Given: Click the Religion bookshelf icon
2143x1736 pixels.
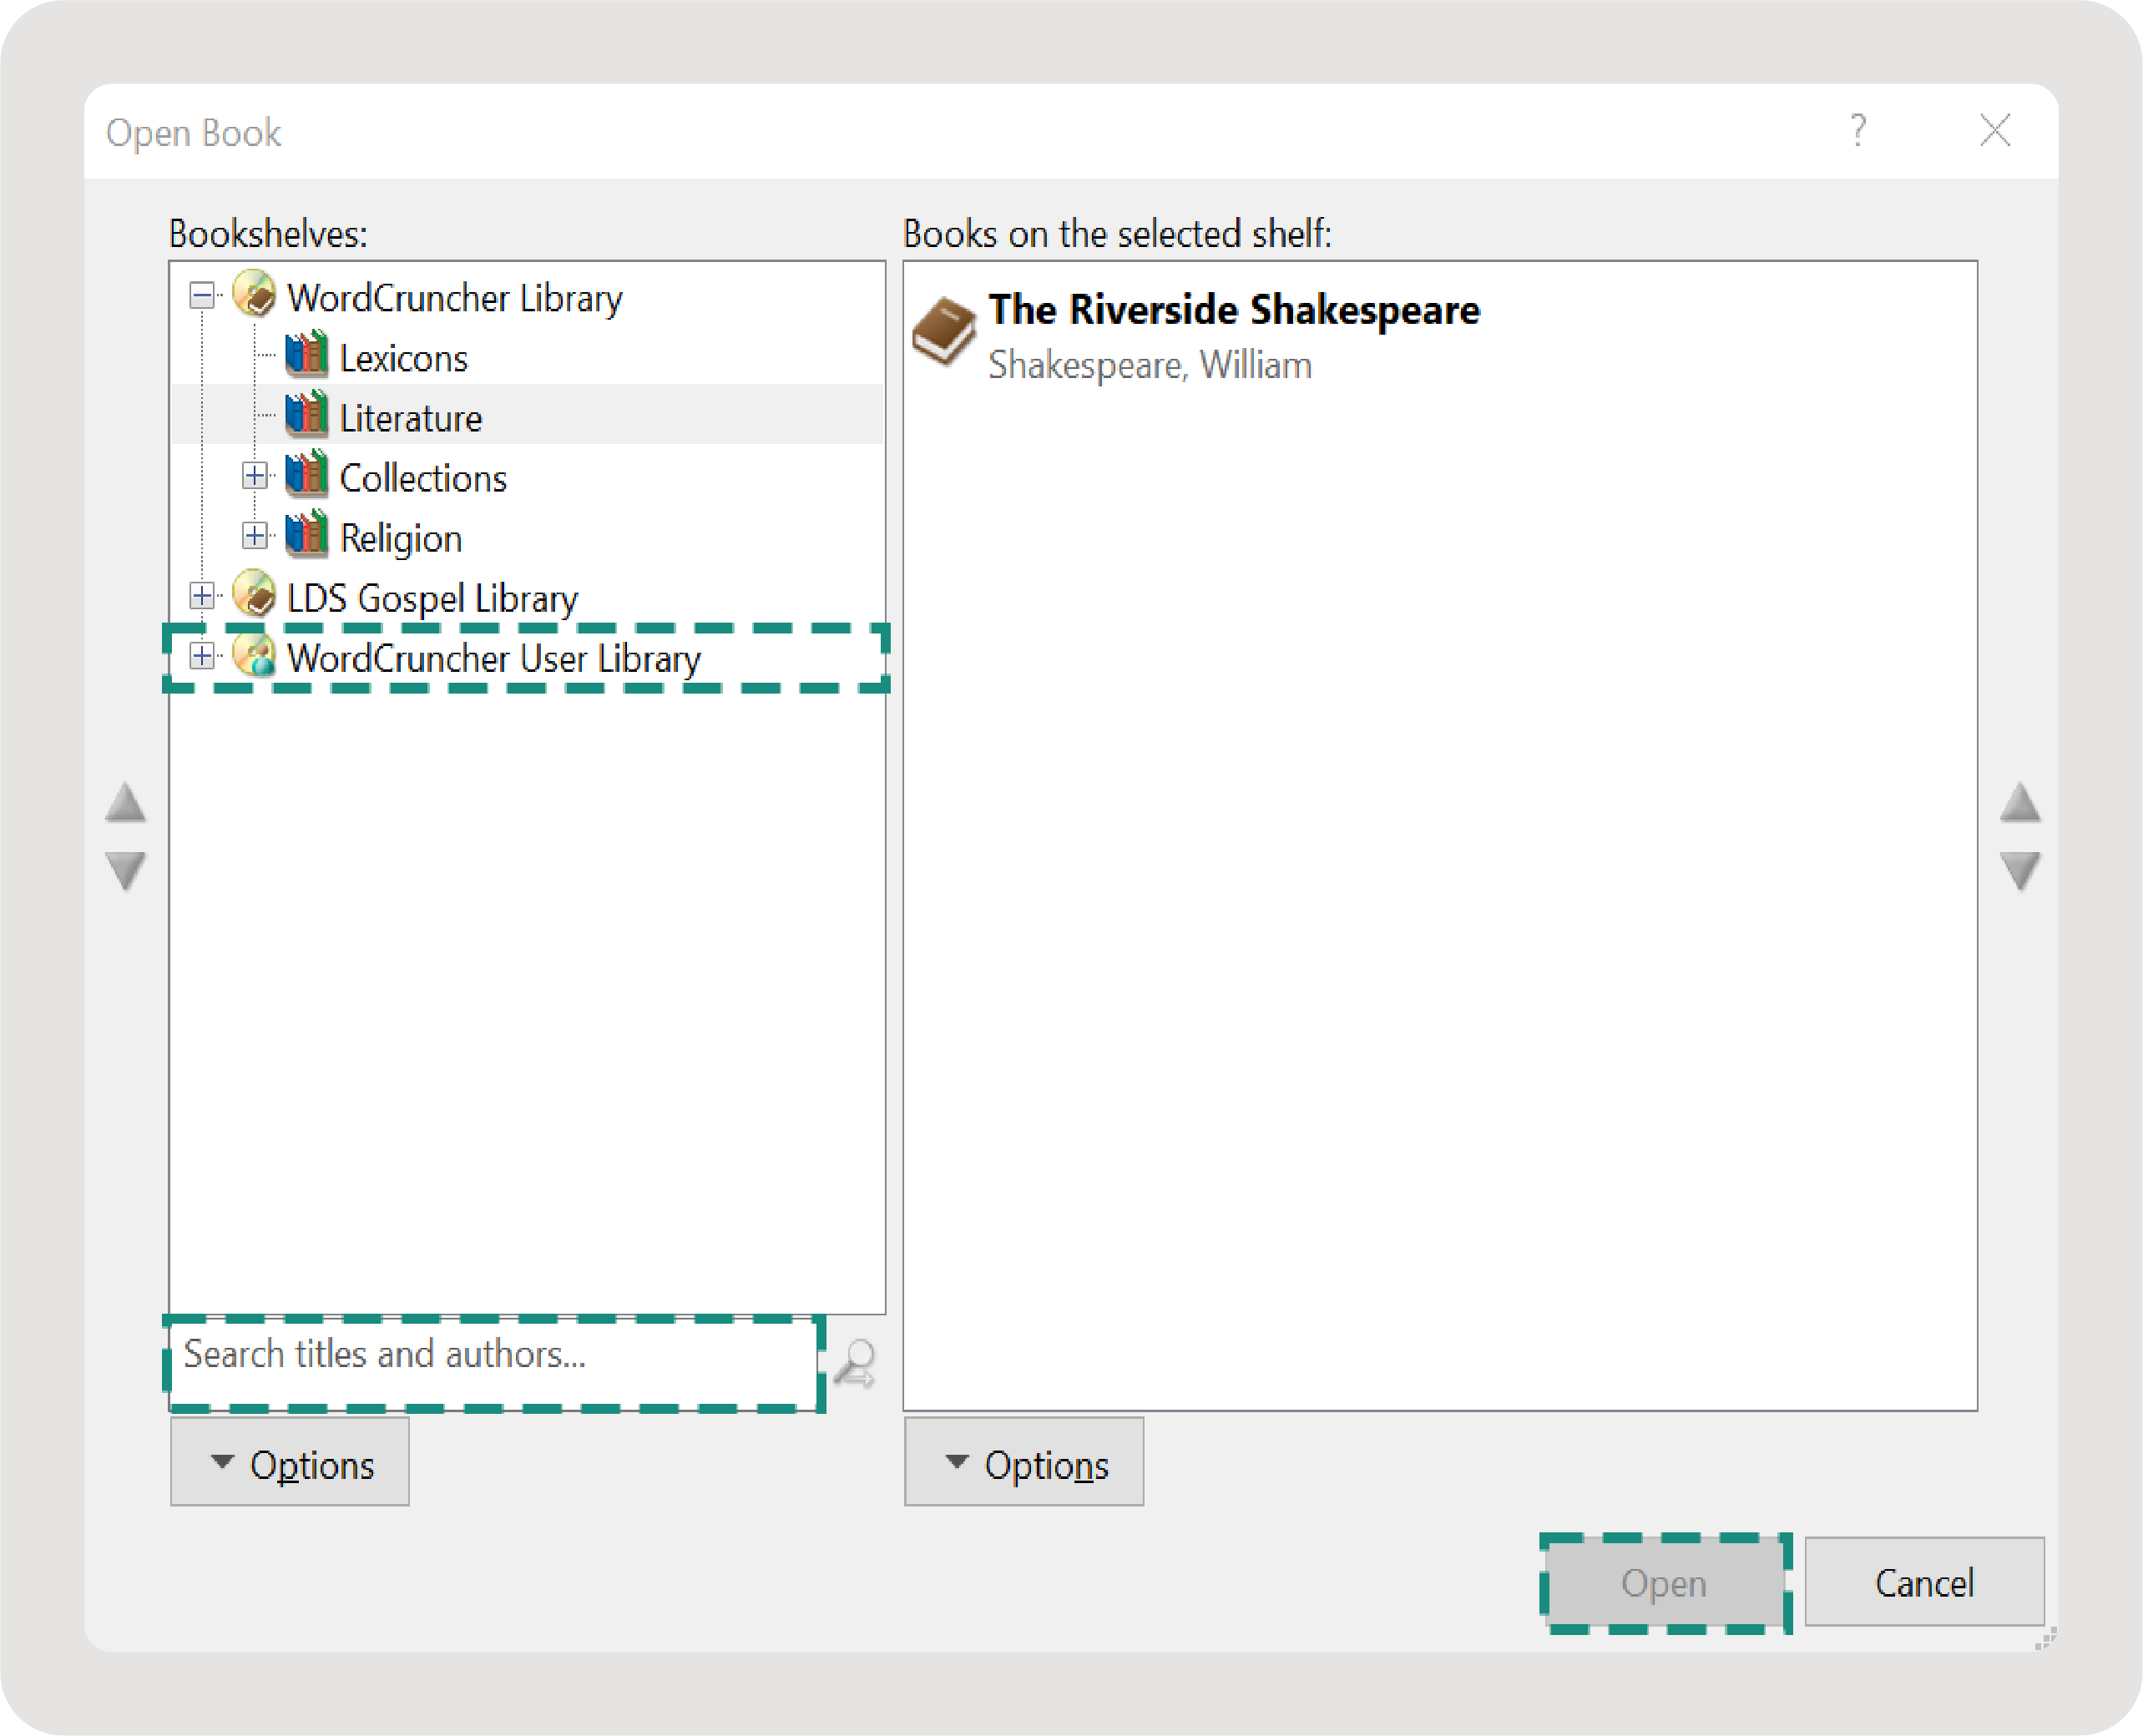Looking at the screenshot, I should coord(306,536).
